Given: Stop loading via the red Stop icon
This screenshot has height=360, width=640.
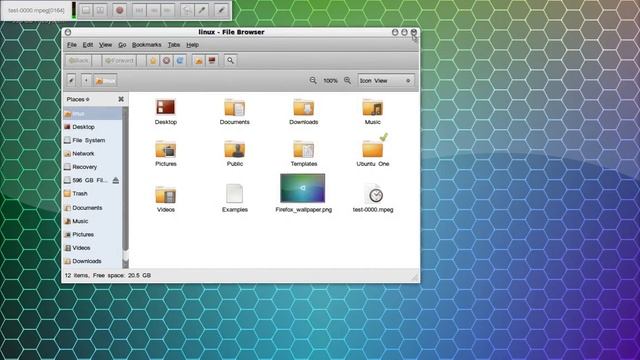Looking at the screenshot, I should click(166, 60).
